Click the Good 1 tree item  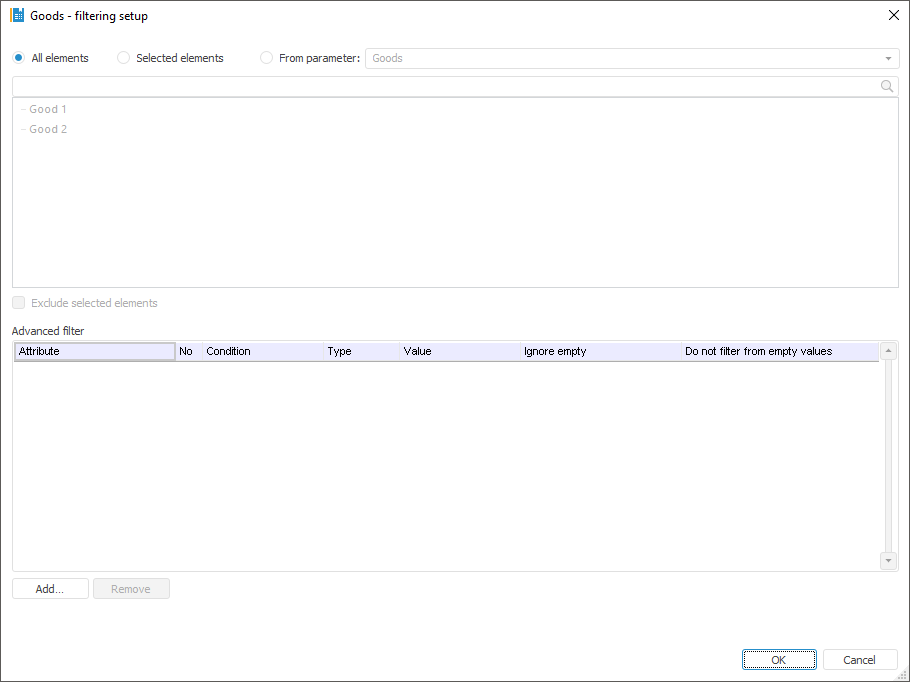(x=48, y=109)
